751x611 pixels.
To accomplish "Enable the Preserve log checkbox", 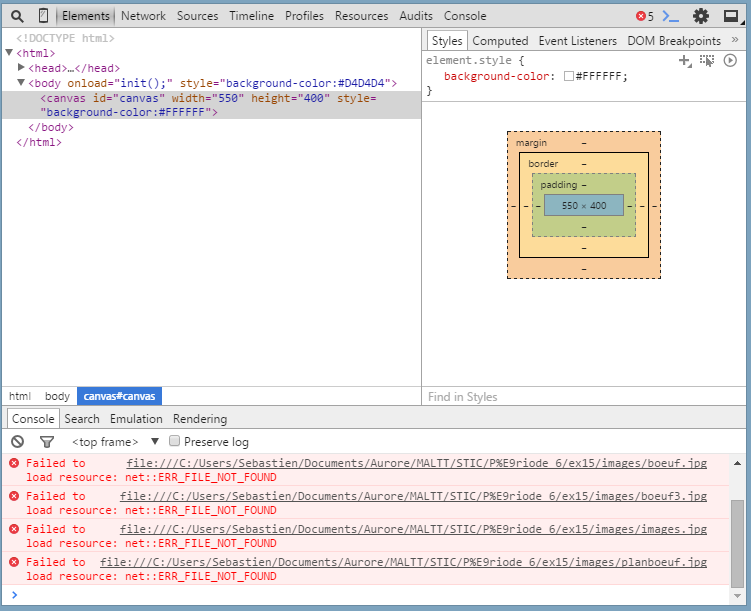I will [x=175, y=441].
